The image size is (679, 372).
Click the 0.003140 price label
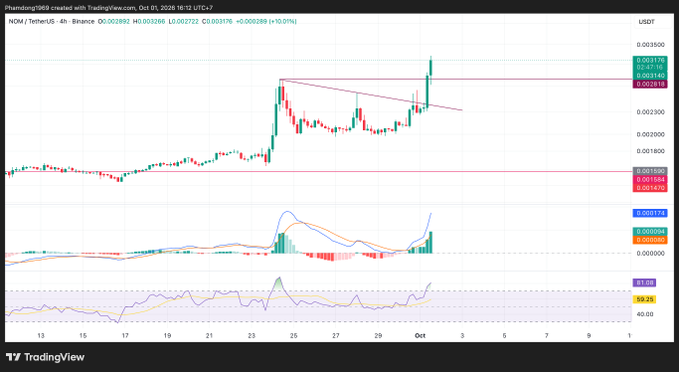tap(650, 76)
